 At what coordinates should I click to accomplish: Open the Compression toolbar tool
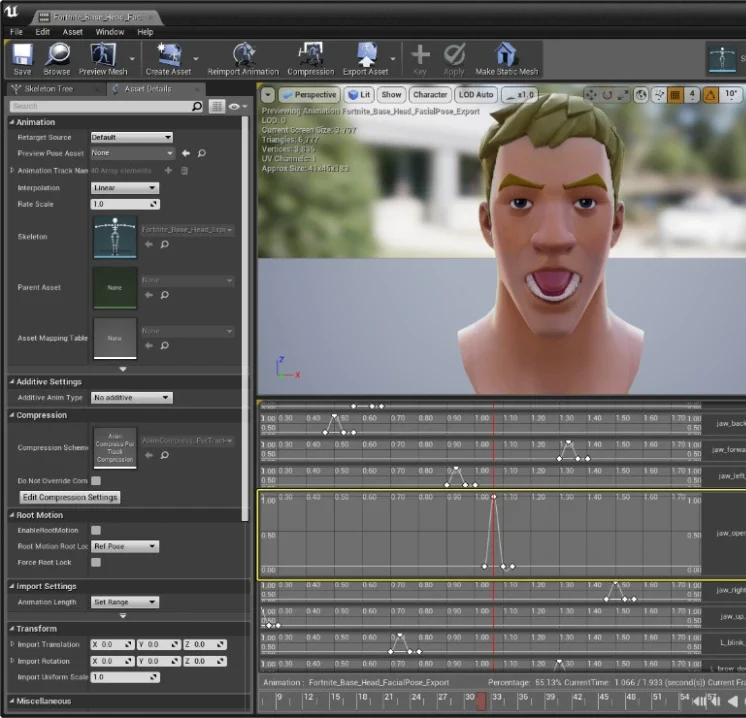pos(311,59)
